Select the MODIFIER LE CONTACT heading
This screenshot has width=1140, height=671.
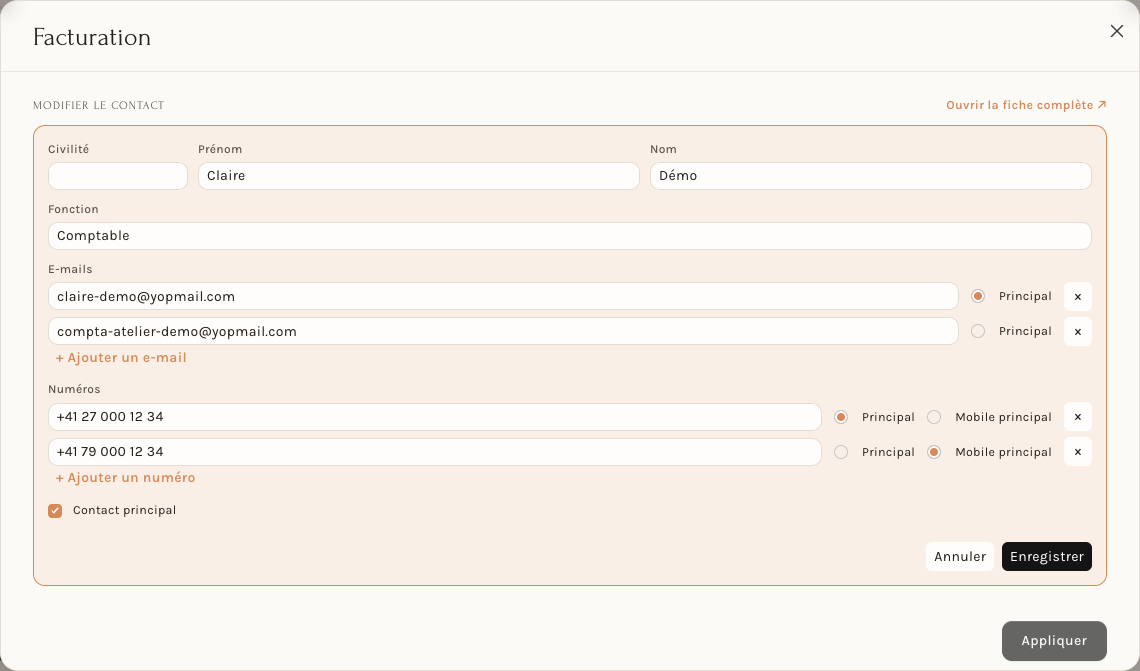coord(98,105)
